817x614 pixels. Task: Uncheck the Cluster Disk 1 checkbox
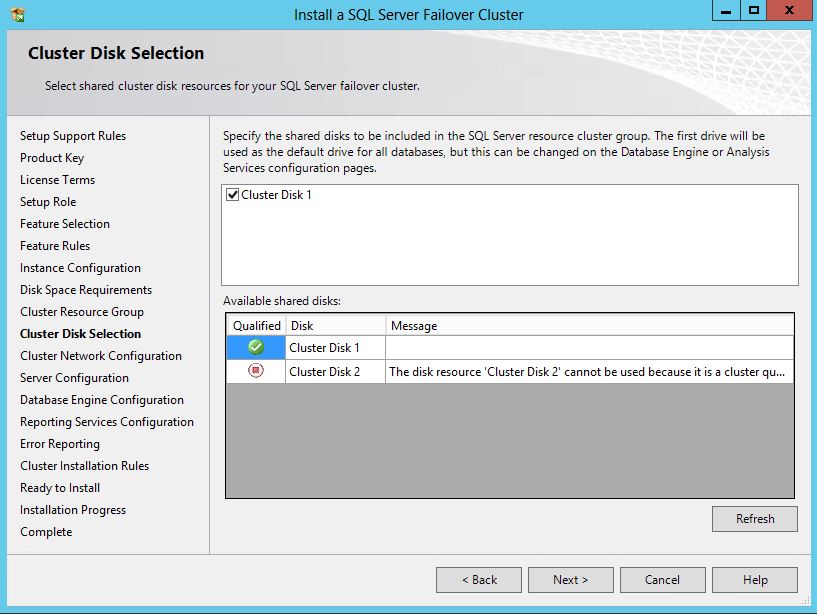(x=232, y=195)
